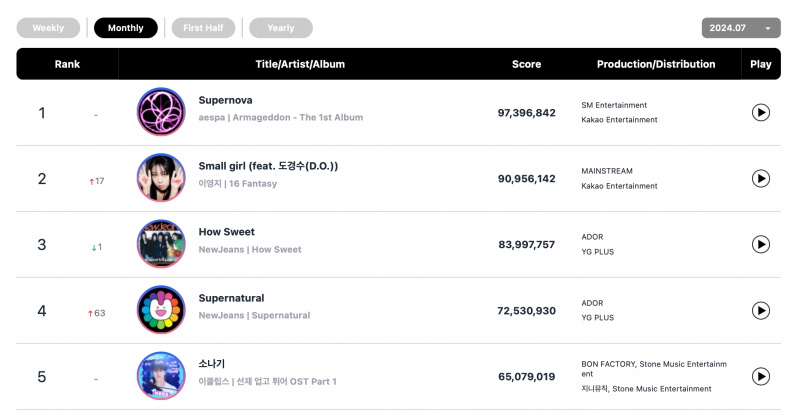Open the How Sweet album cover image
800x415 pixels.
161,244
